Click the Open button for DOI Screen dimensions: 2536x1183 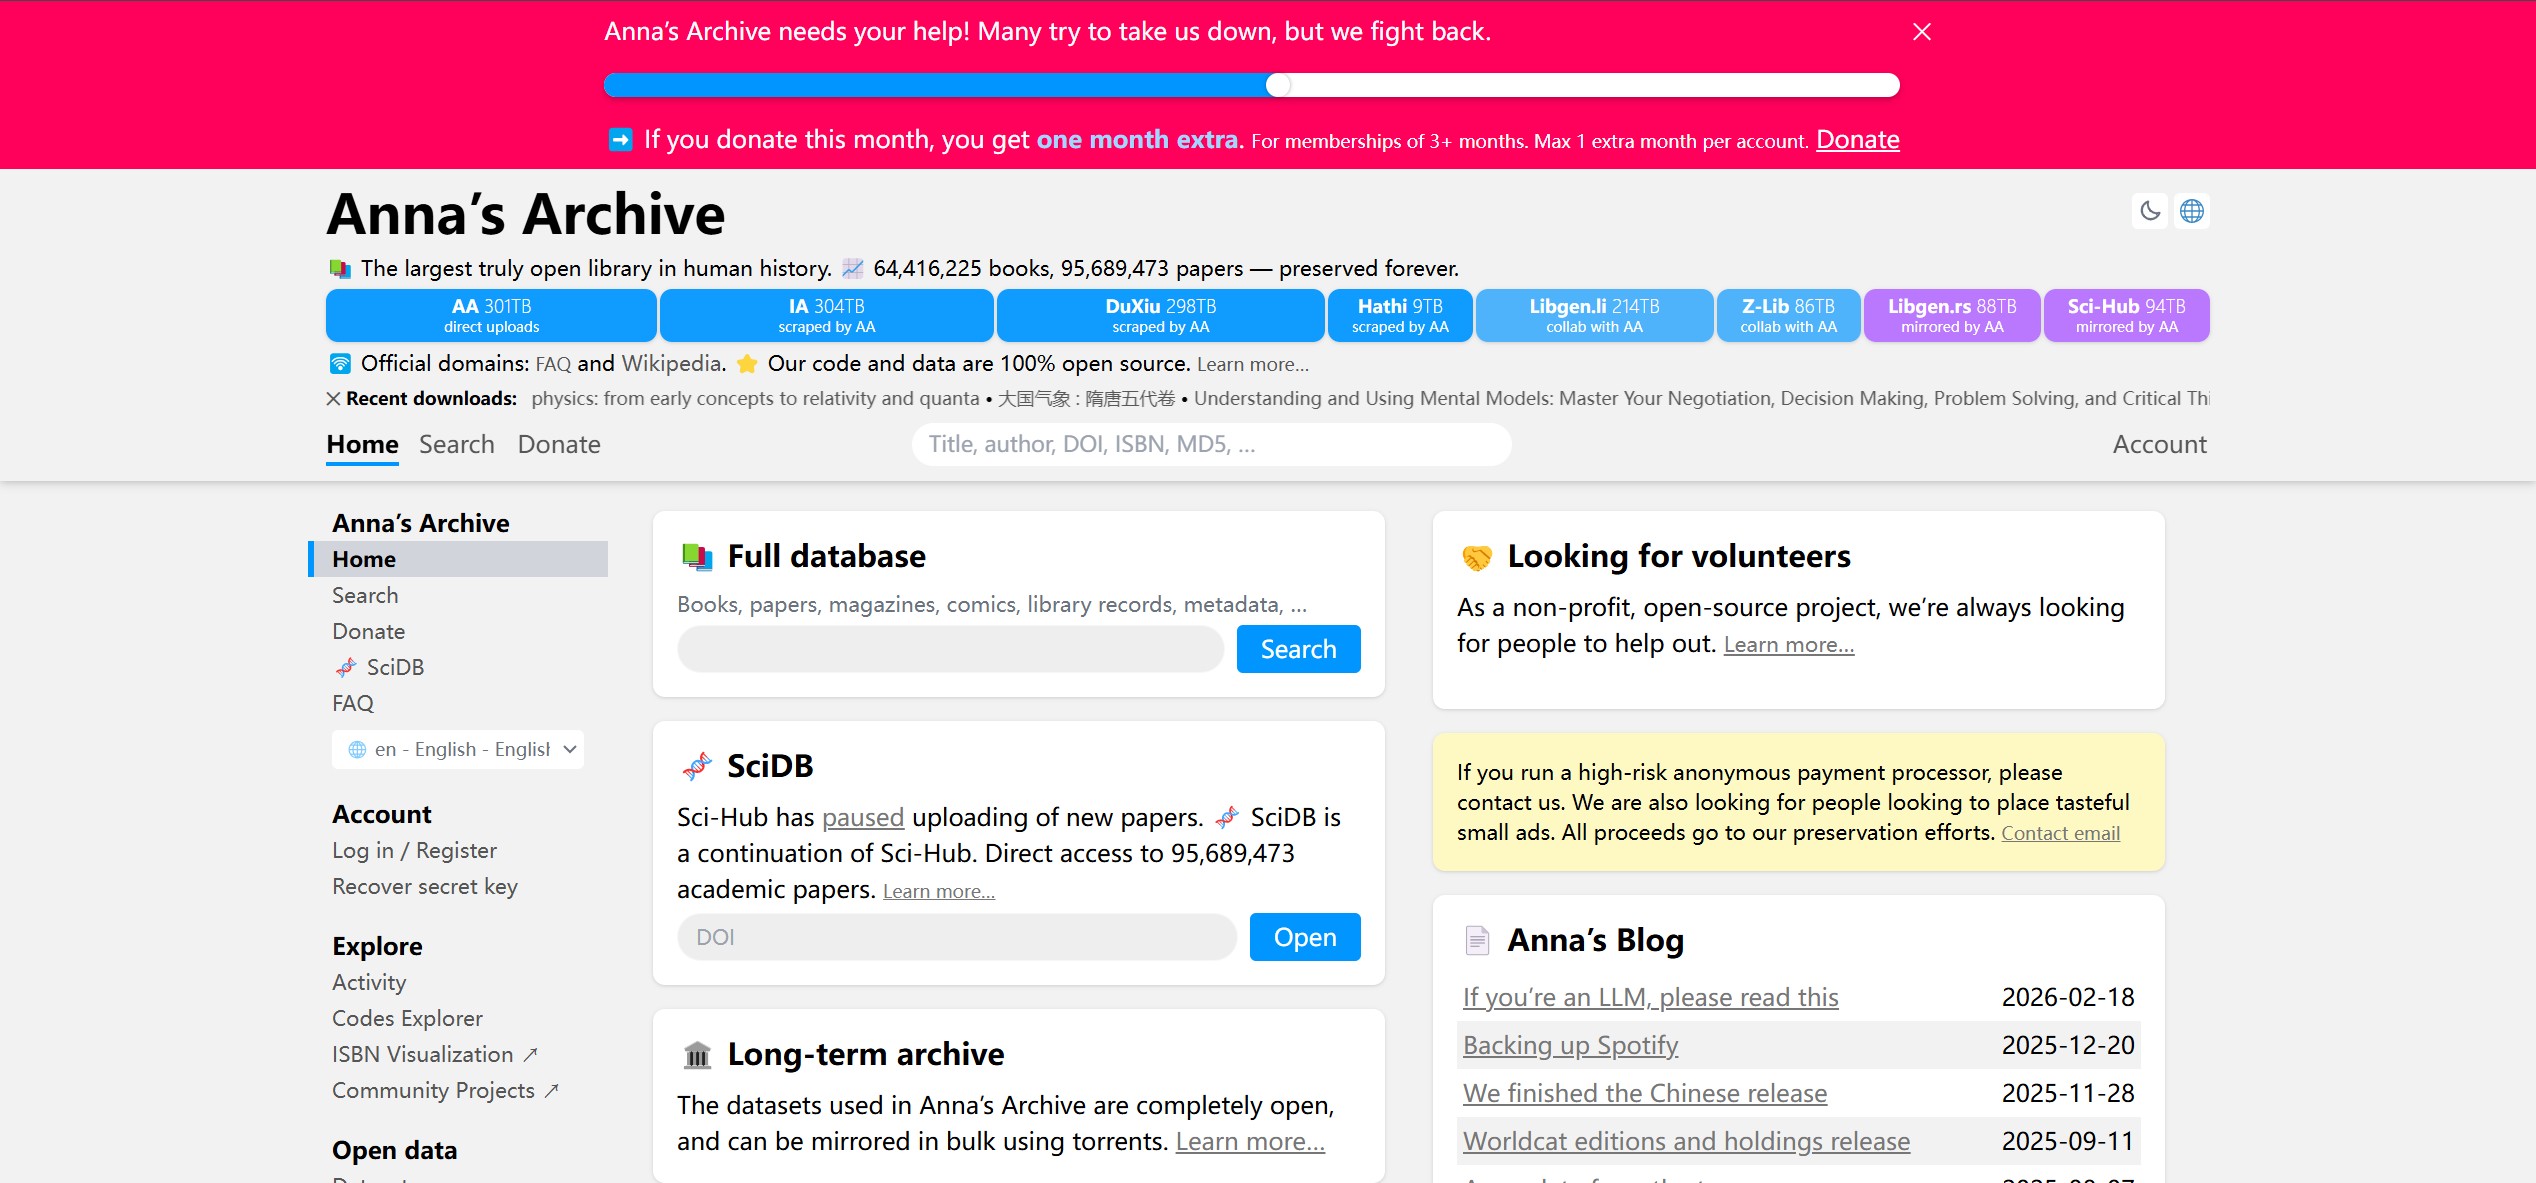click(x=1305, y=937)
